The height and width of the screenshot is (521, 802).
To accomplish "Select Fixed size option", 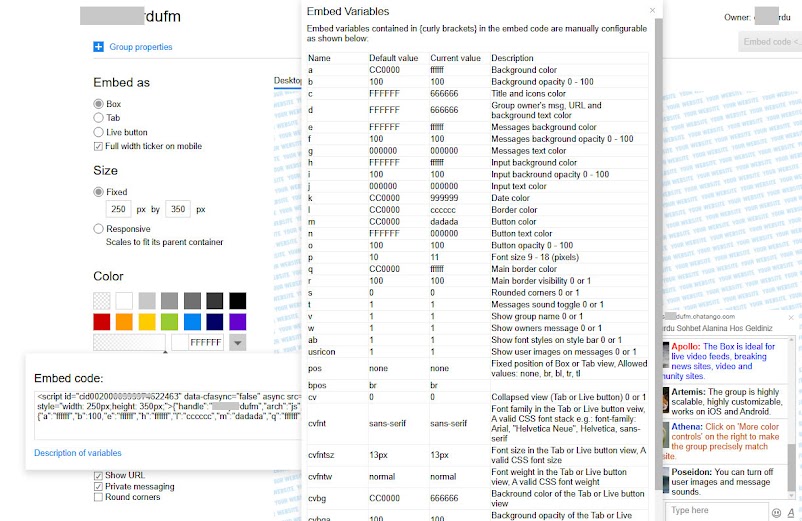I will [x=98, y=192].
